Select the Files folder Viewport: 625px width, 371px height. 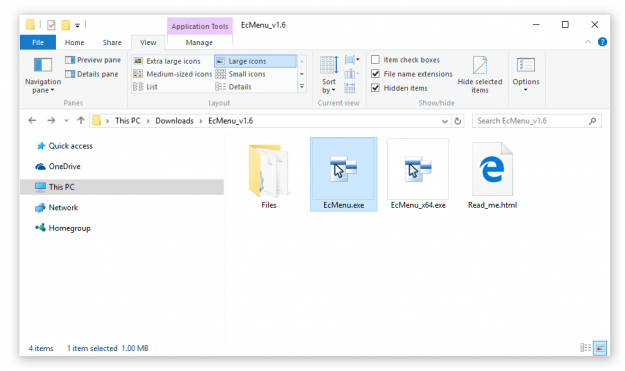(269, 176)
